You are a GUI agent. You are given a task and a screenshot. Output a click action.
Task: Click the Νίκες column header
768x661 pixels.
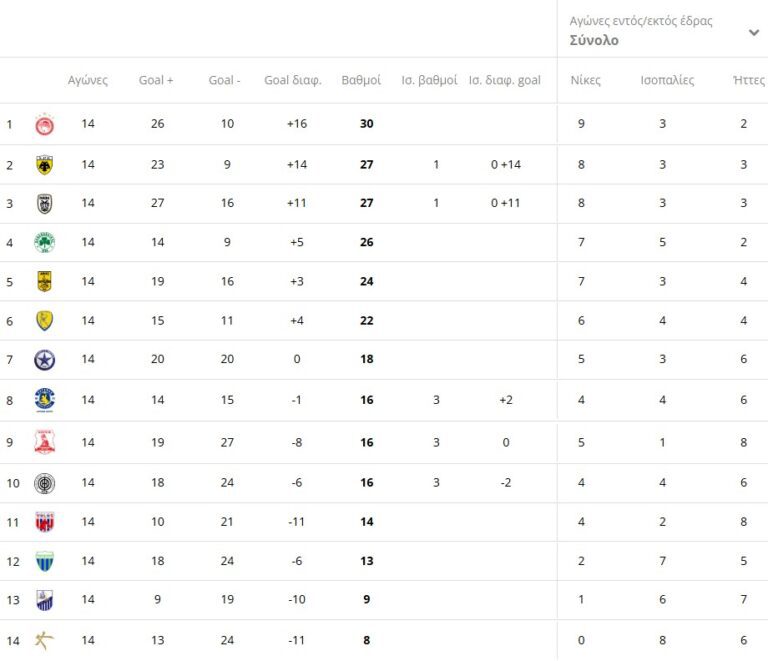tap(585, 81)
